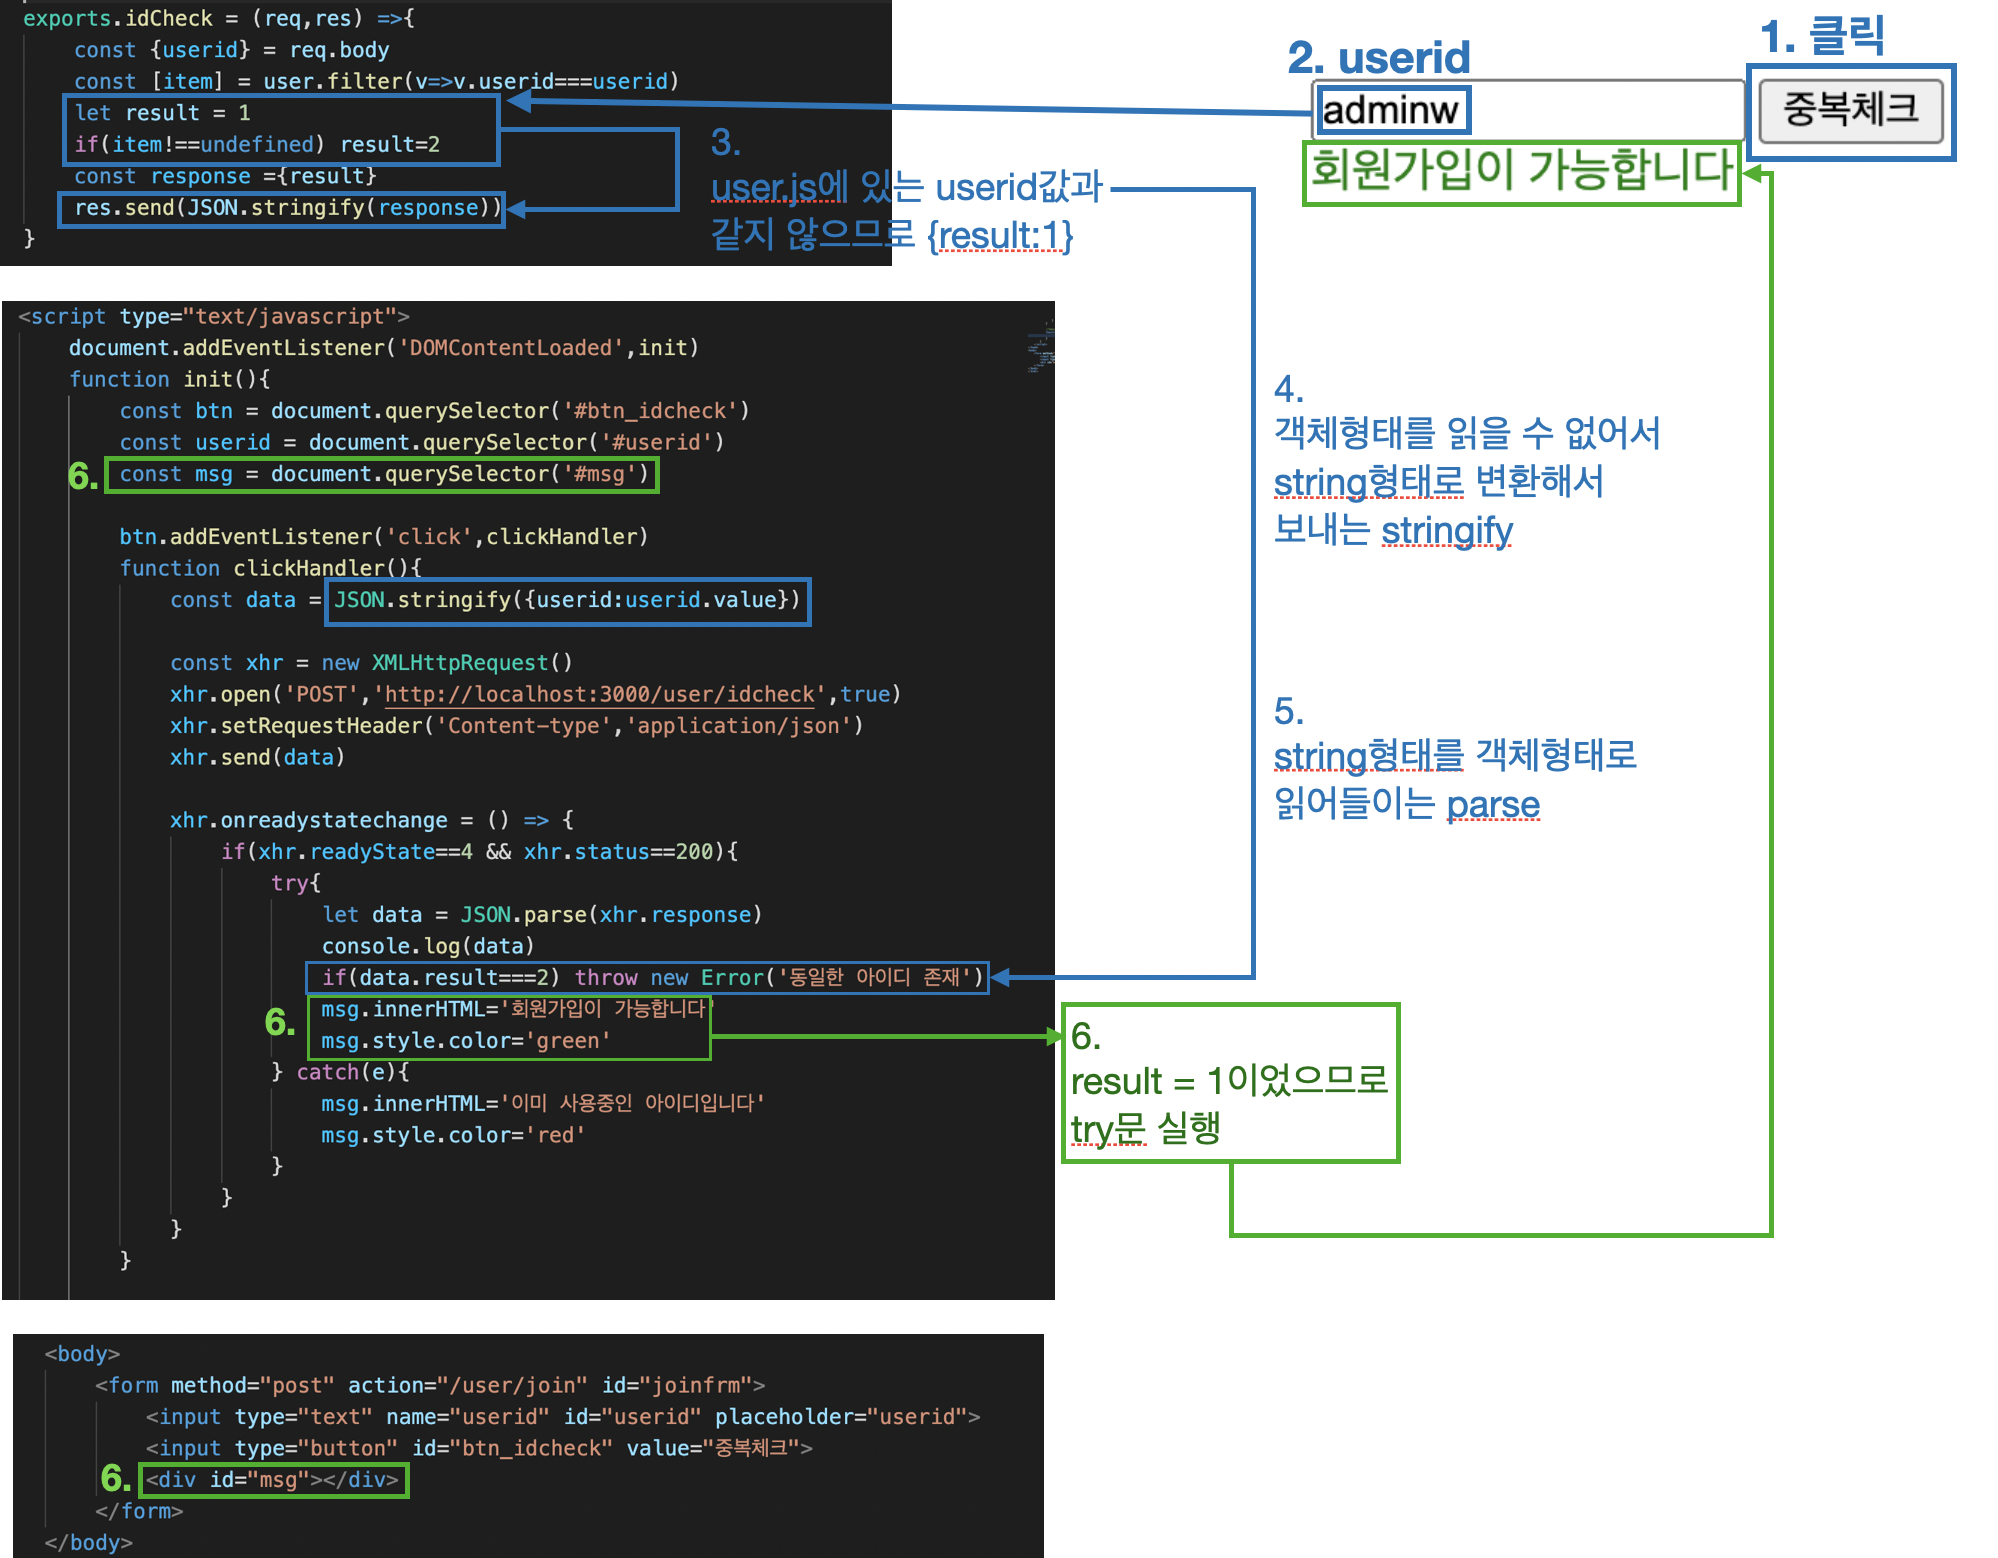Click the 'let result = 1' code line
This screenshot has width=1998, height=1558.
(x=162, y=113)
